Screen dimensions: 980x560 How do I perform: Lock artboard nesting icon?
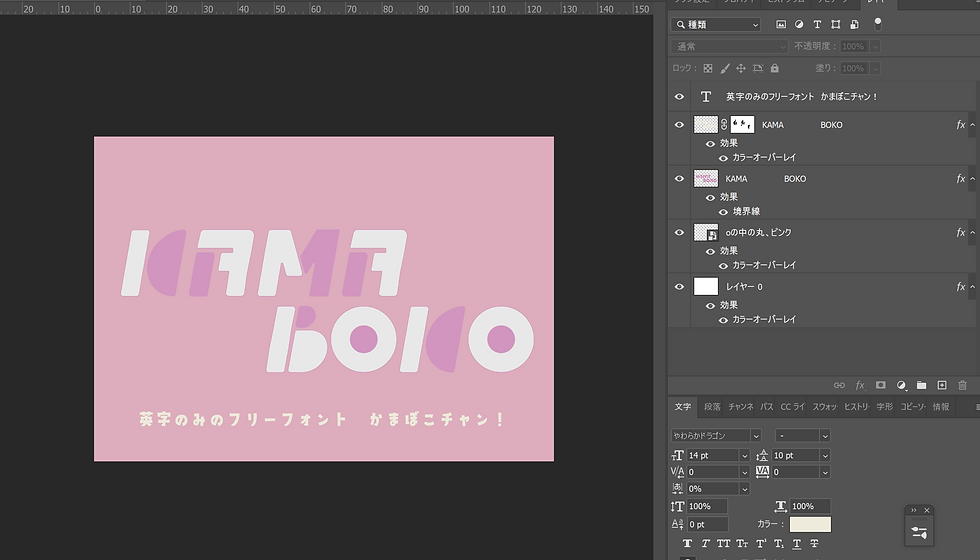click(758, 68)
